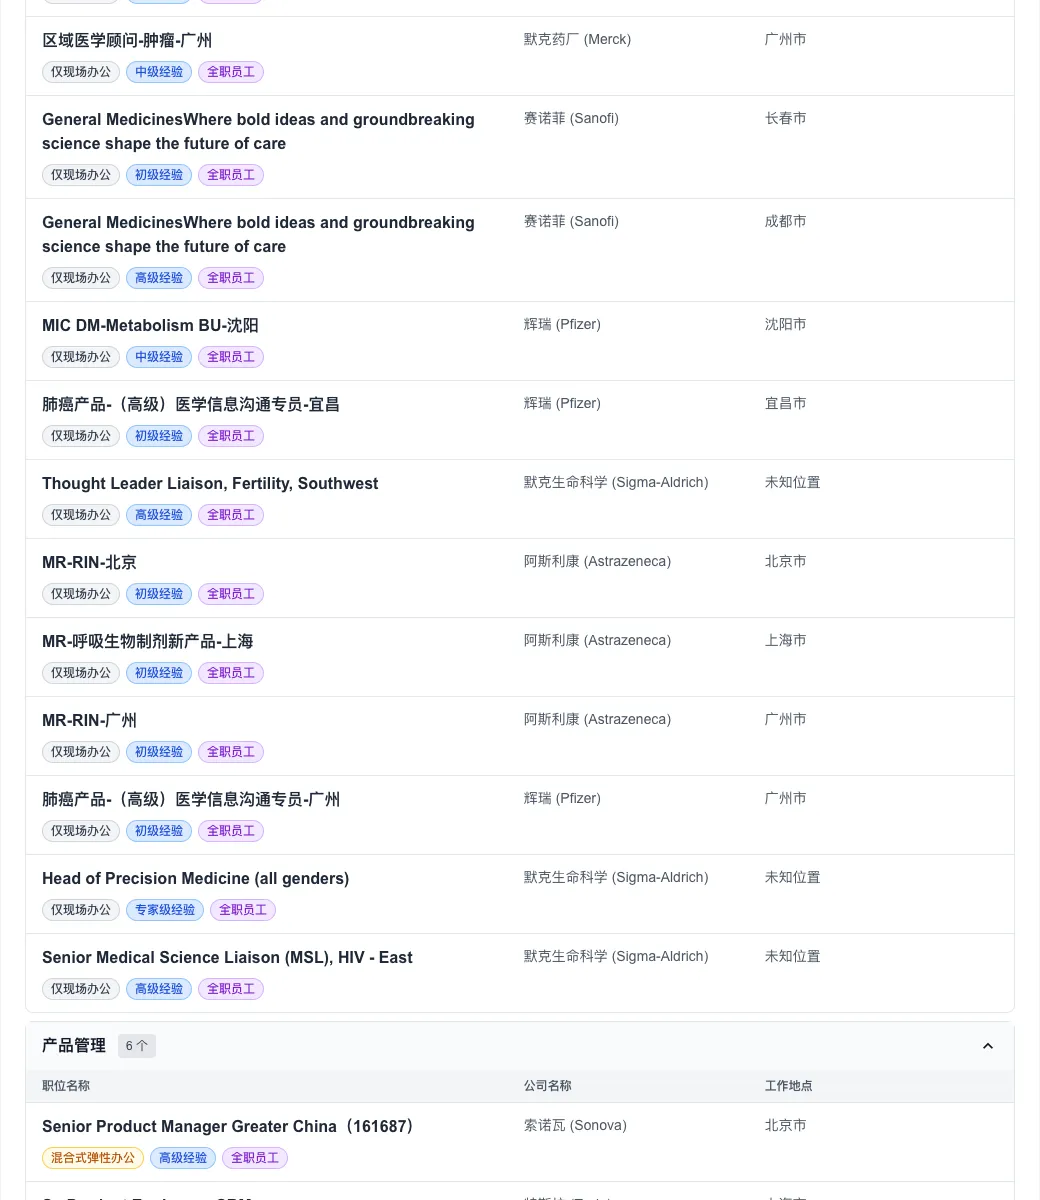Open Head of Precision Medicine job
This screenshot has width=1040, height=1200.
pos(195,879)
